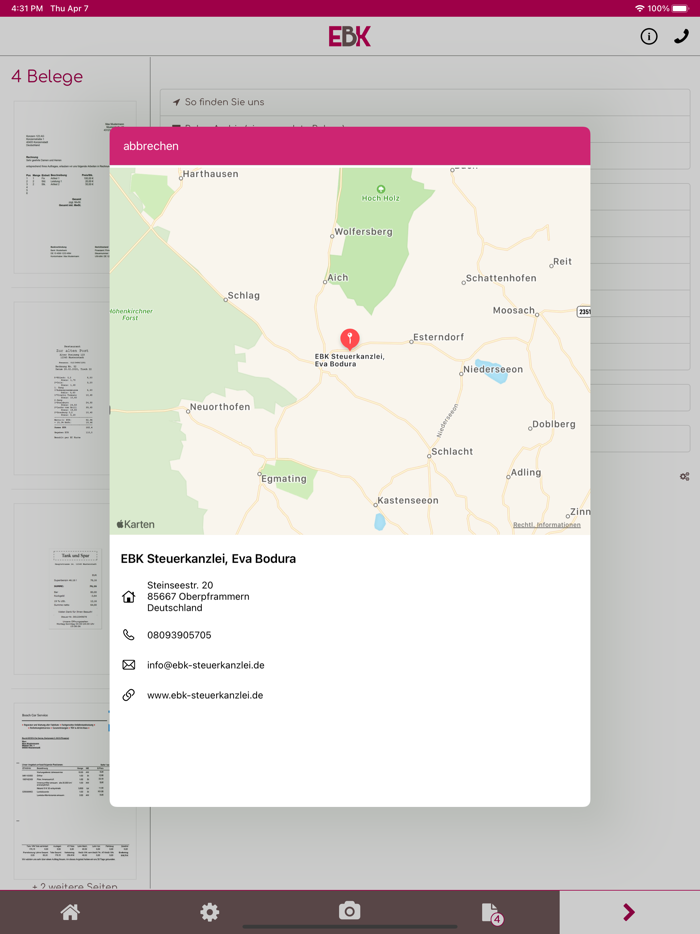Click the '4 Belege' heading
Viewport: 700px width, 934px height.
tap(47, 76)
